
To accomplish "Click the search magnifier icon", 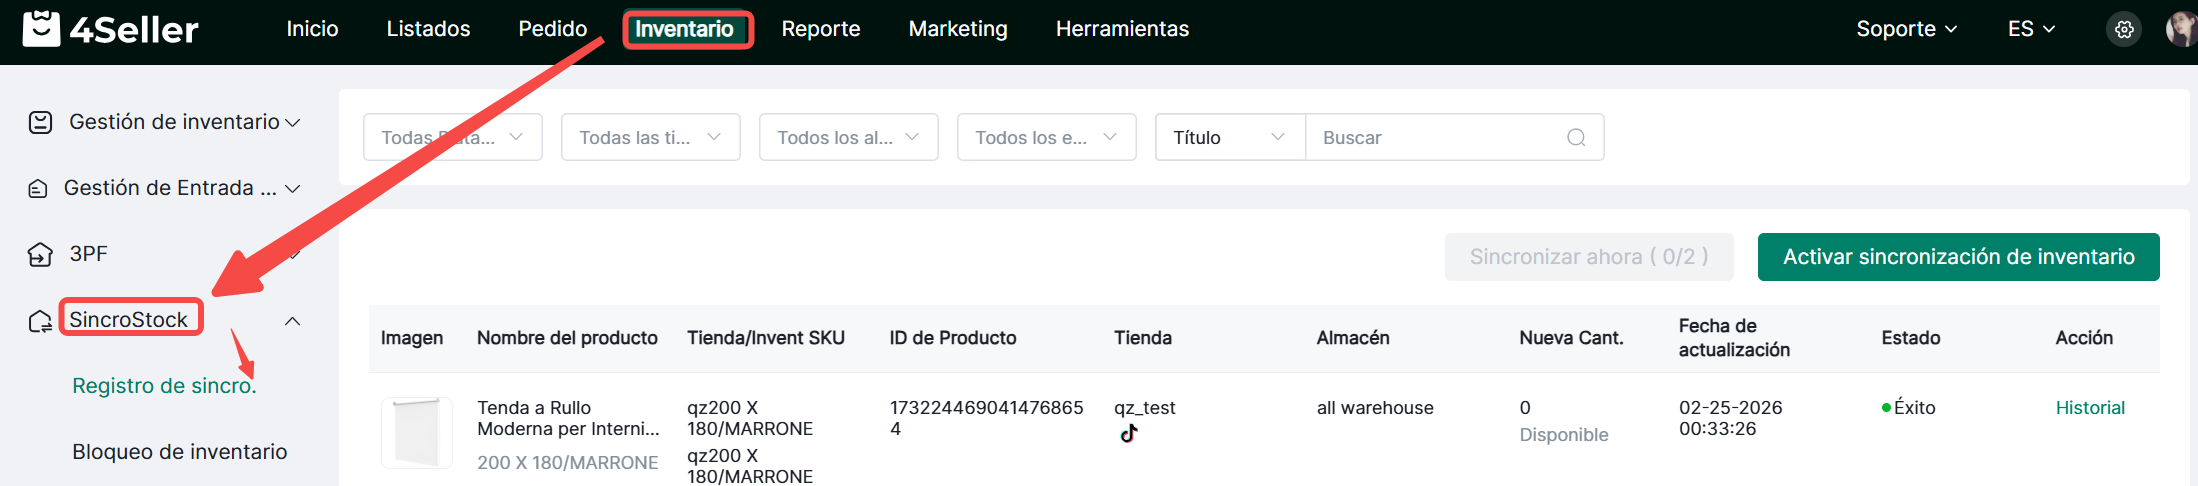I will (1576, 138).
